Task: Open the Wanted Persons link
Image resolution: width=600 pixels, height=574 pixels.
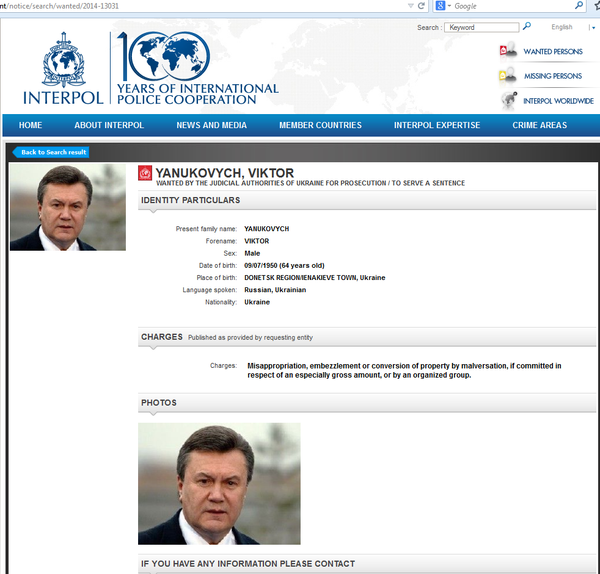Action: click(552, 51)
